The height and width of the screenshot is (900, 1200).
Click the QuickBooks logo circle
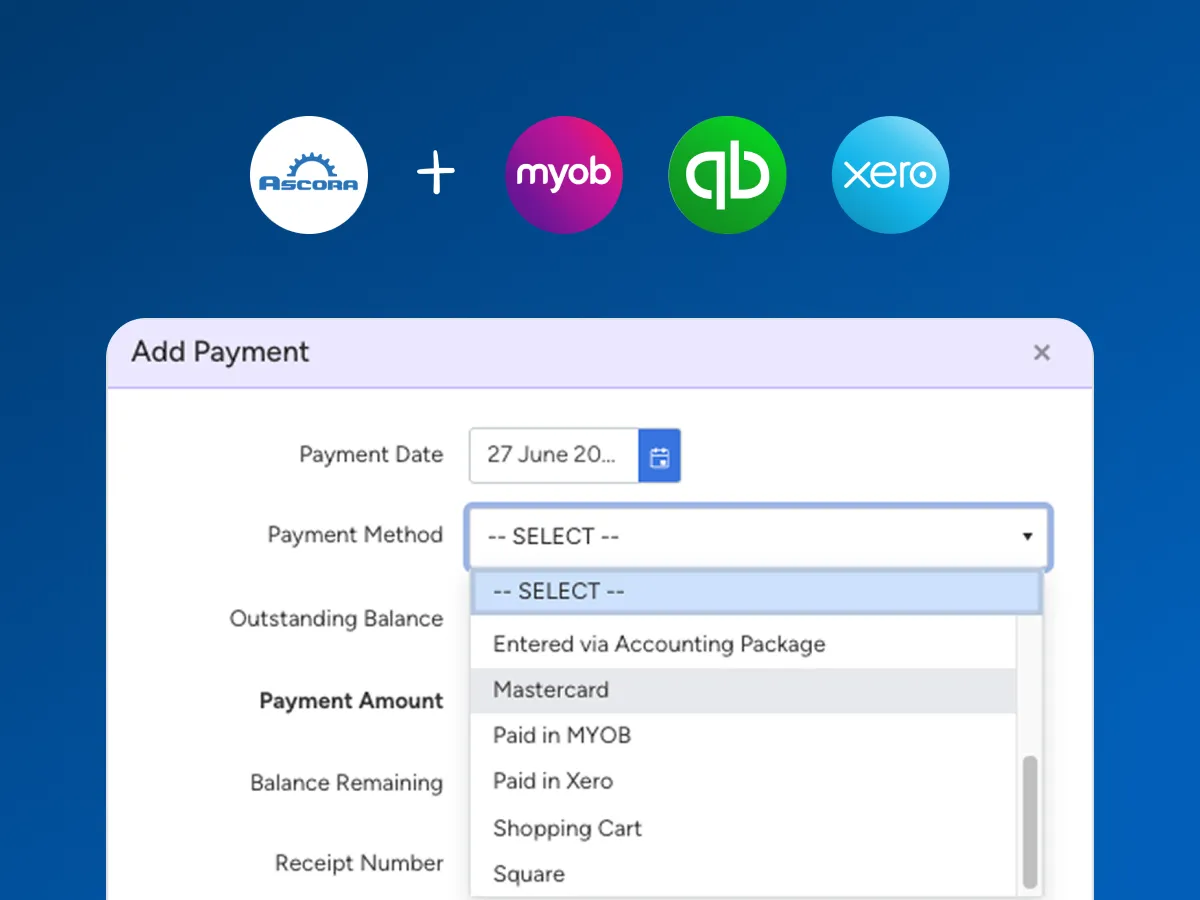click(x=727, y=175)
